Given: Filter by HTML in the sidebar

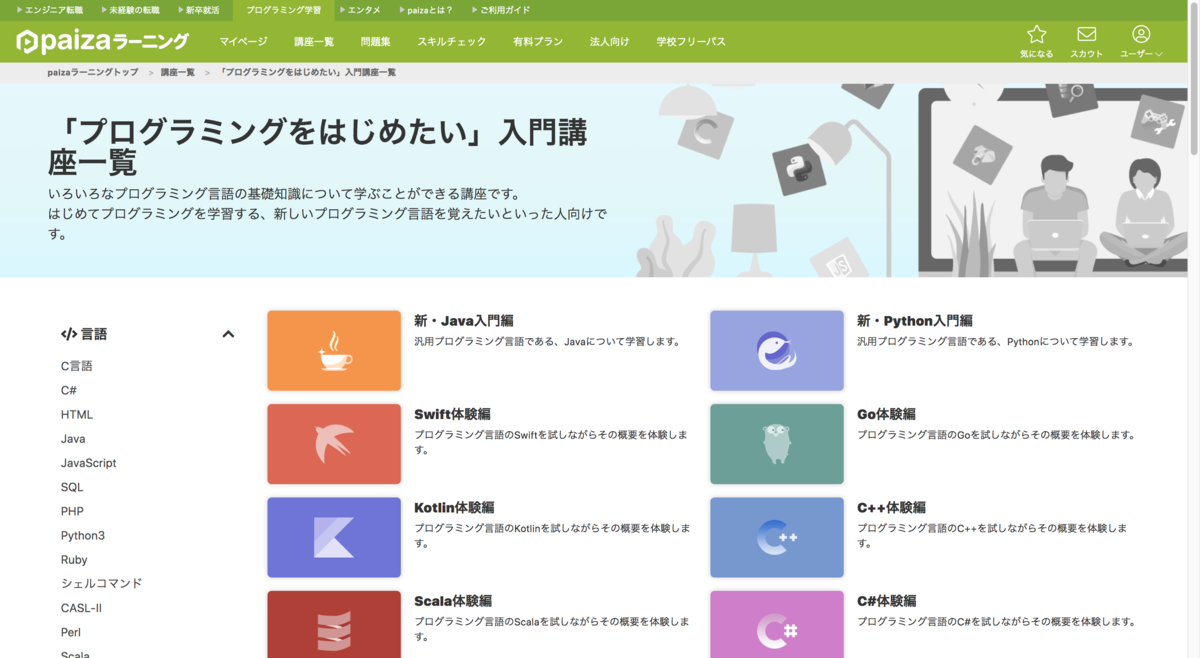Looking at the screenshot, I should click(x=76, y=414).
